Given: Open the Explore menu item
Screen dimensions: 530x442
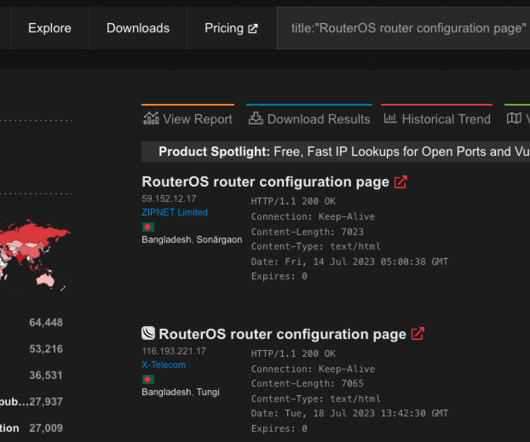Looking at the screenshot, I should point(50,28).
